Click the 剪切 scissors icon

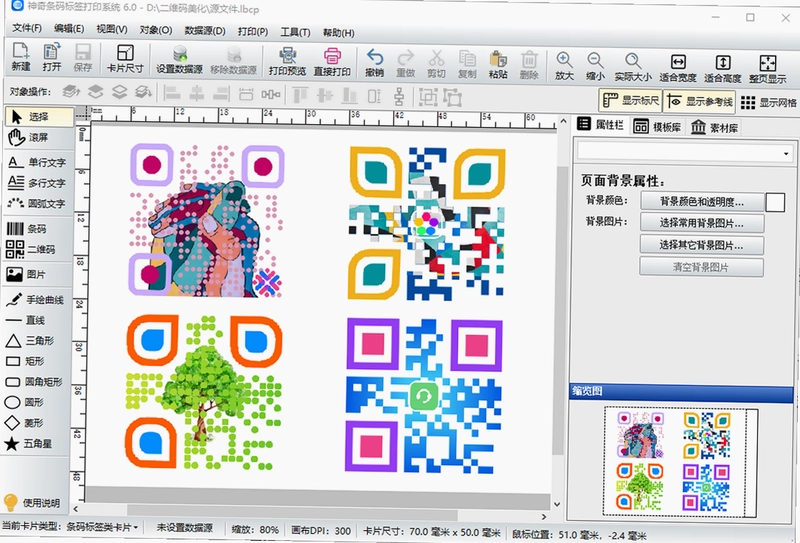[x=436, y=63]
